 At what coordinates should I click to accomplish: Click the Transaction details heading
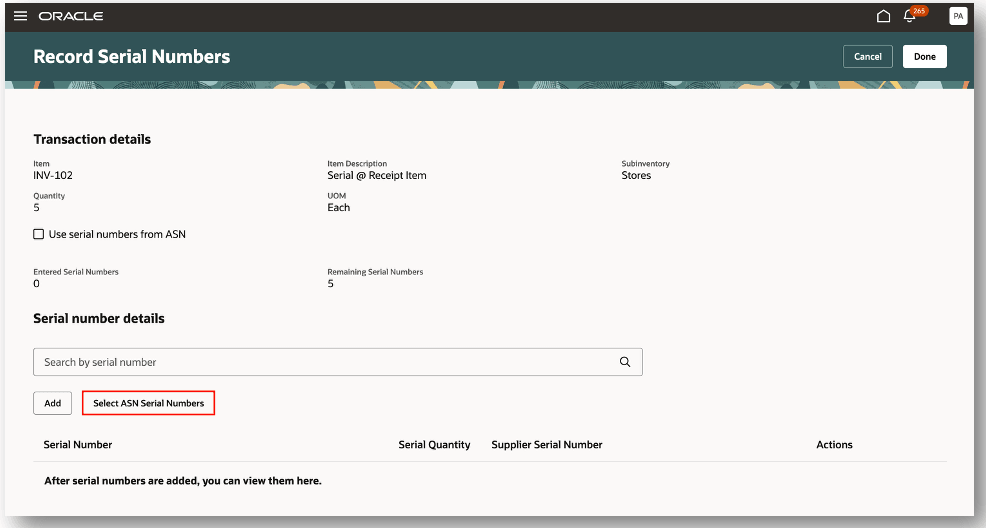click(x=92, y=140)
